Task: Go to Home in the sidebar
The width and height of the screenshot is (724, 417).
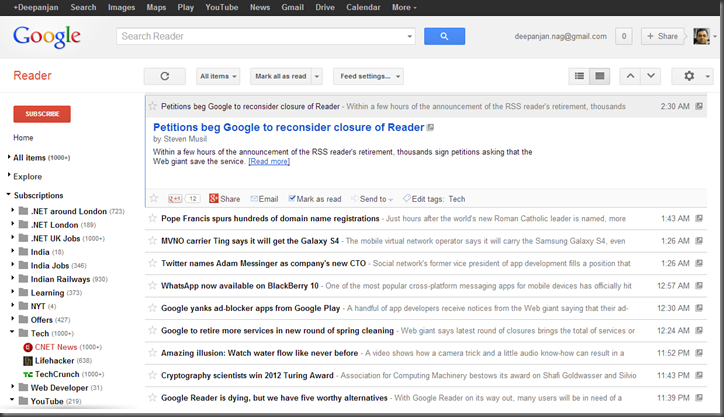Action: tap(23, 138)
